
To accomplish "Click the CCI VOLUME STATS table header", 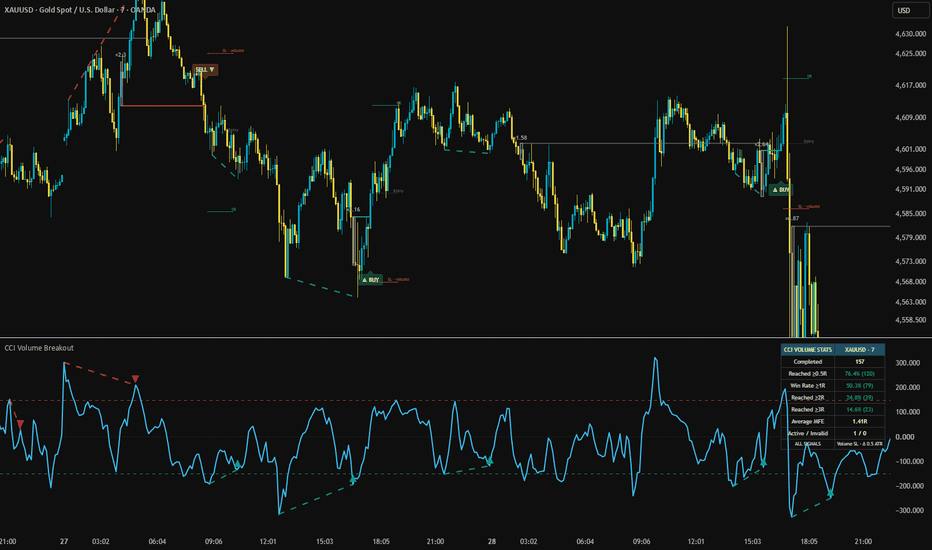I will click(808, 350).
